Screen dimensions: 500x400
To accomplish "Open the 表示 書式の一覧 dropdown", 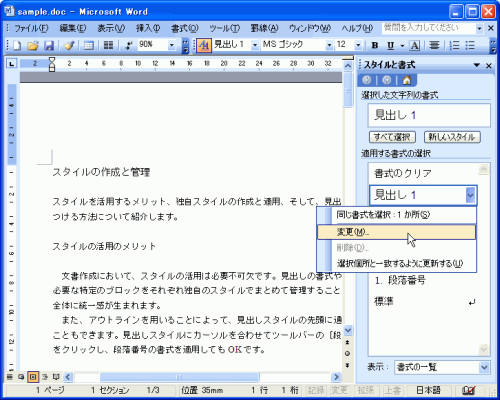I will 484,367.
